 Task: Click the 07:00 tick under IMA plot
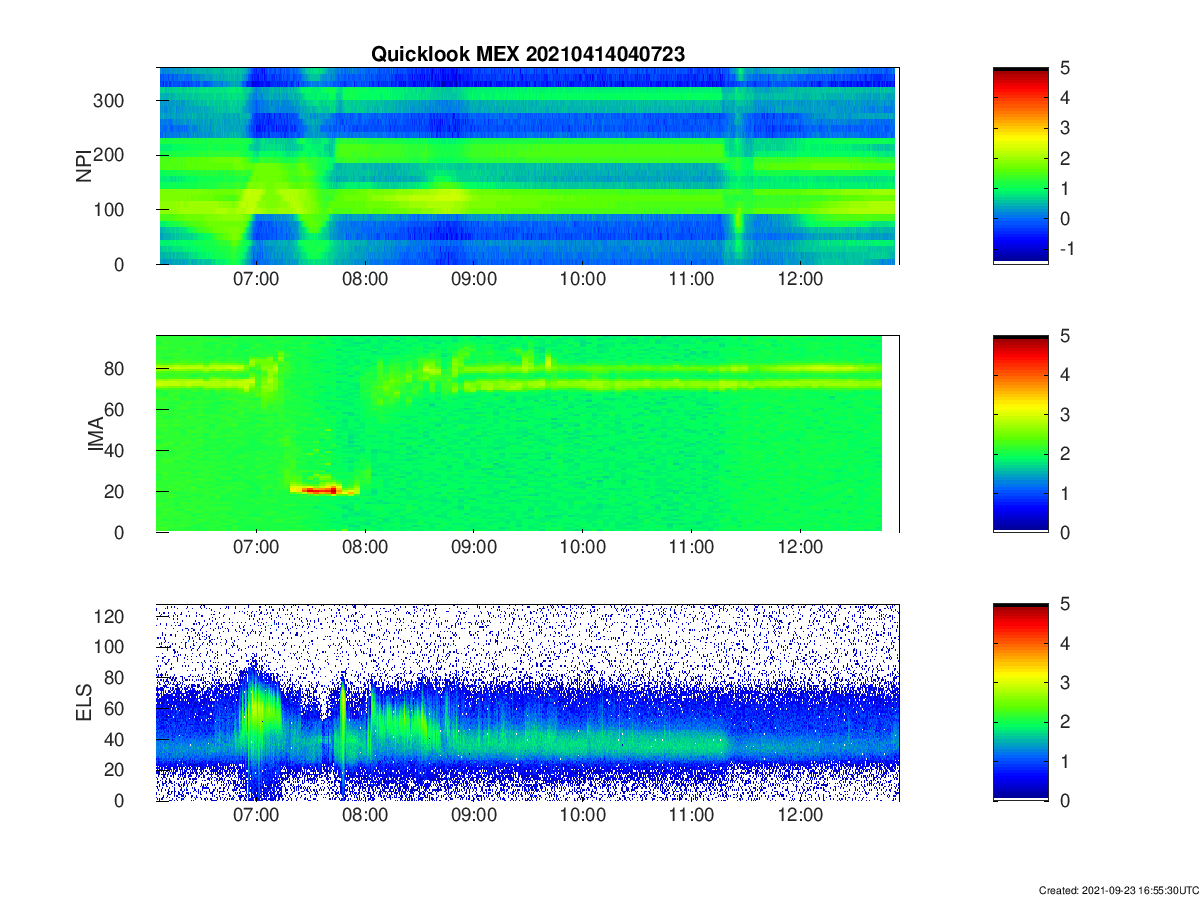(x=256, y=548)
